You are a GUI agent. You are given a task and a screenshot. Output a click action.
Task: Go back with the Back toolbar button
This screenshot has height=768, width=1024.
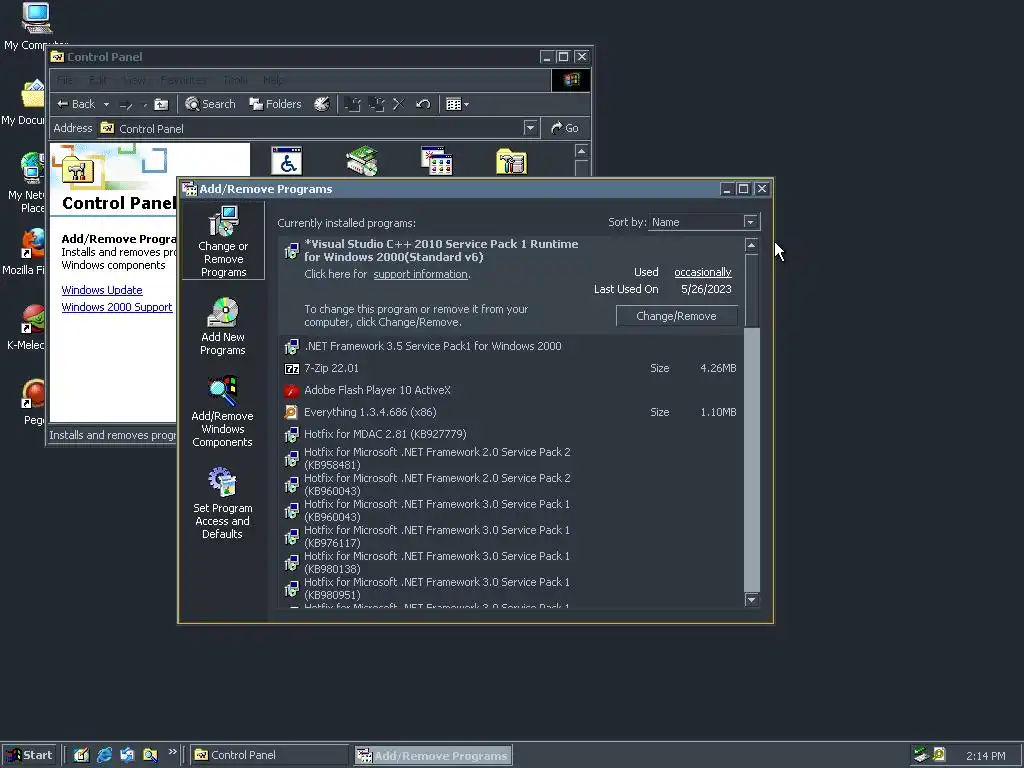(x=76, y=104)
